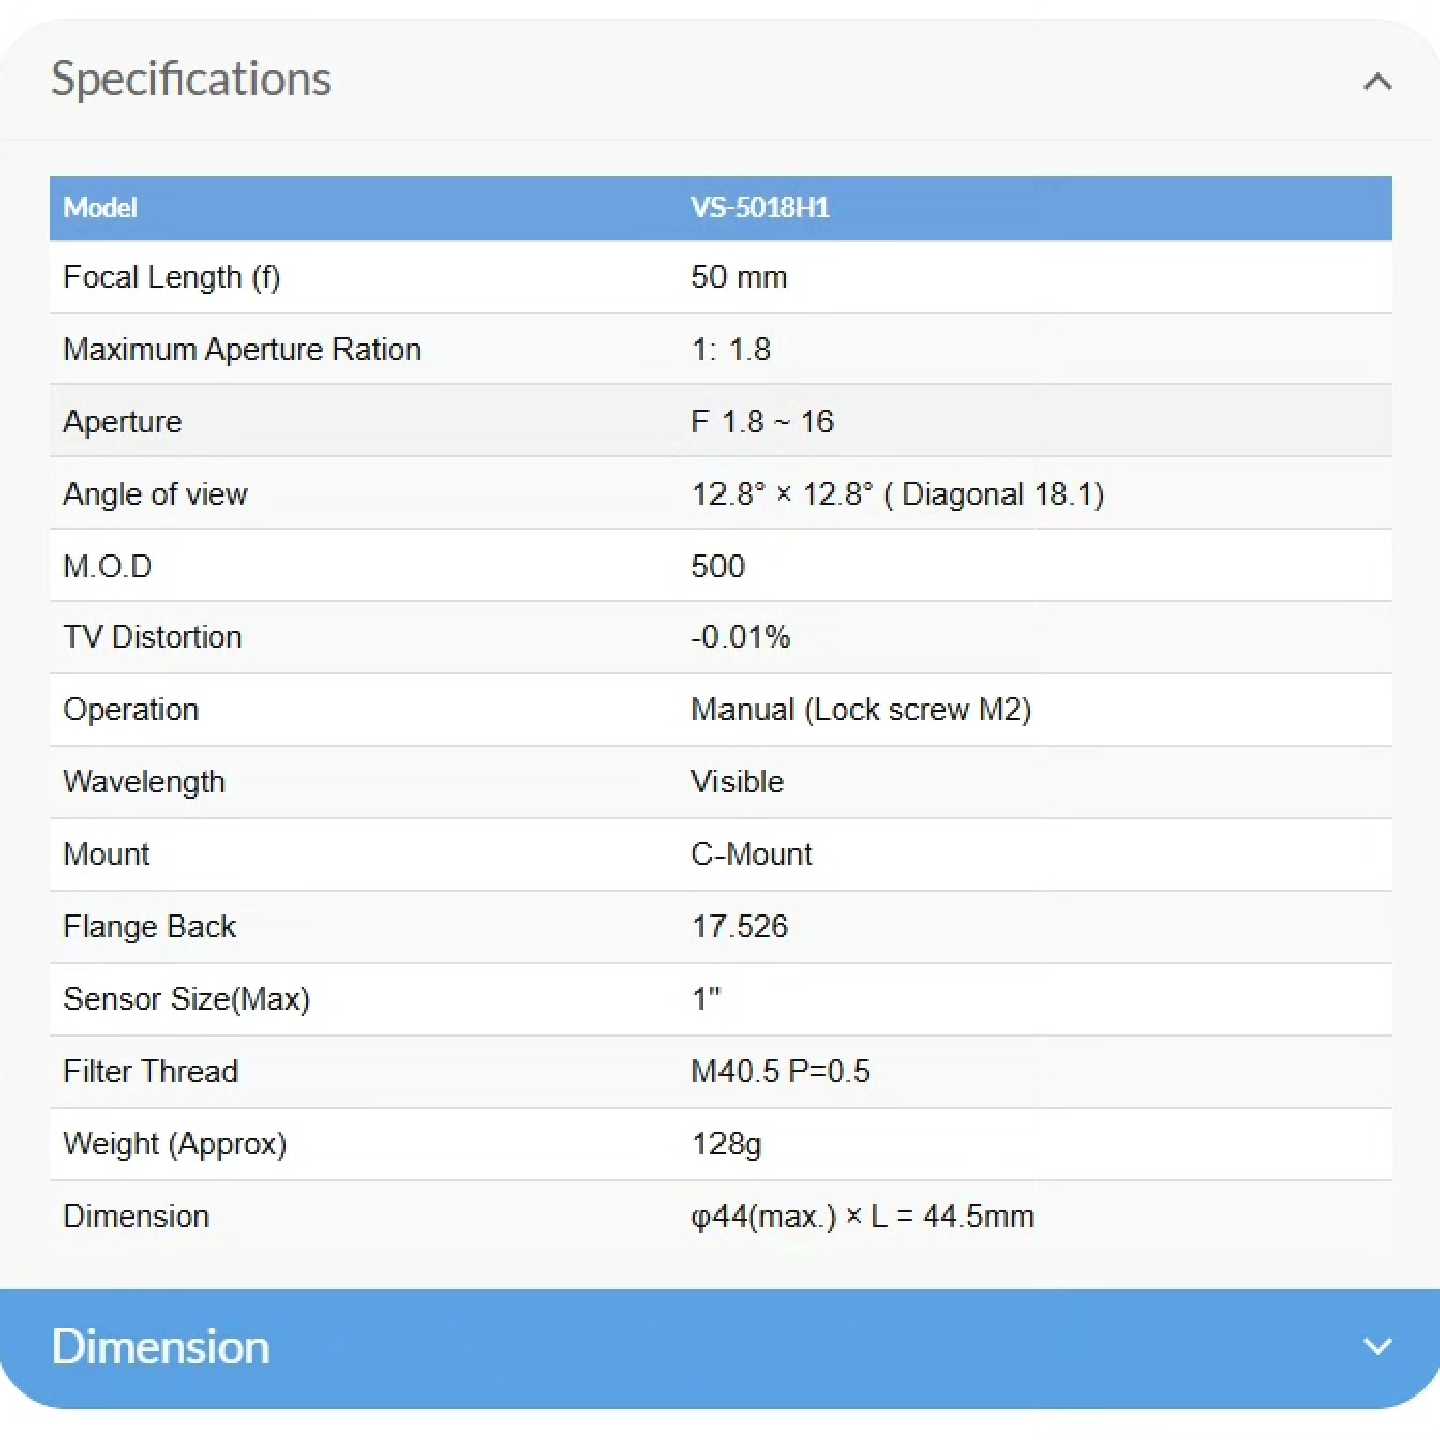Screen dimensions: 1440x1440
Task: Click the Focal Length (f) label
Action: (x=171, y=277)
